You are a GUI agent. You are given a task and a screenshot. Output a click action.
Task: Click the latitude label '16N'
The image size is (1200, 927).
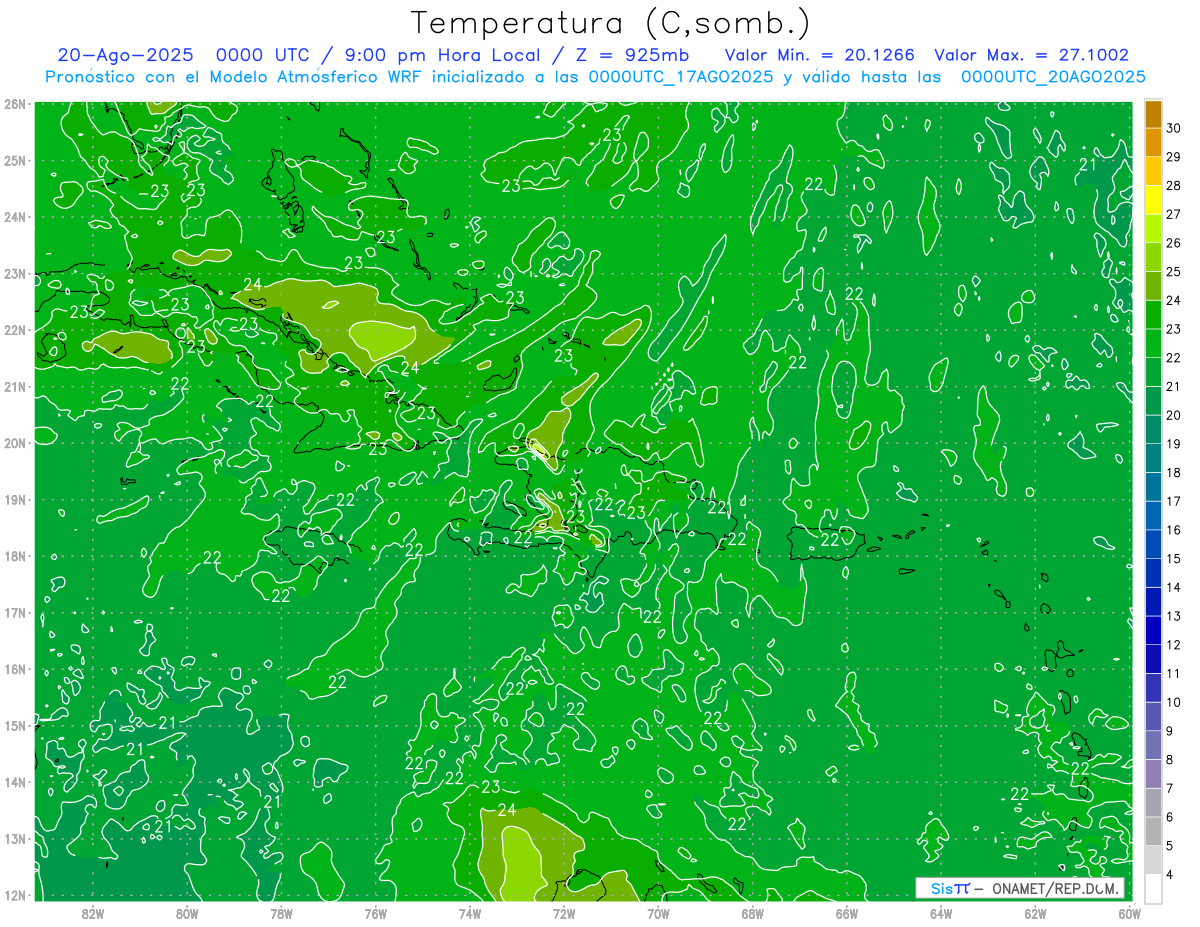(14, 669)
